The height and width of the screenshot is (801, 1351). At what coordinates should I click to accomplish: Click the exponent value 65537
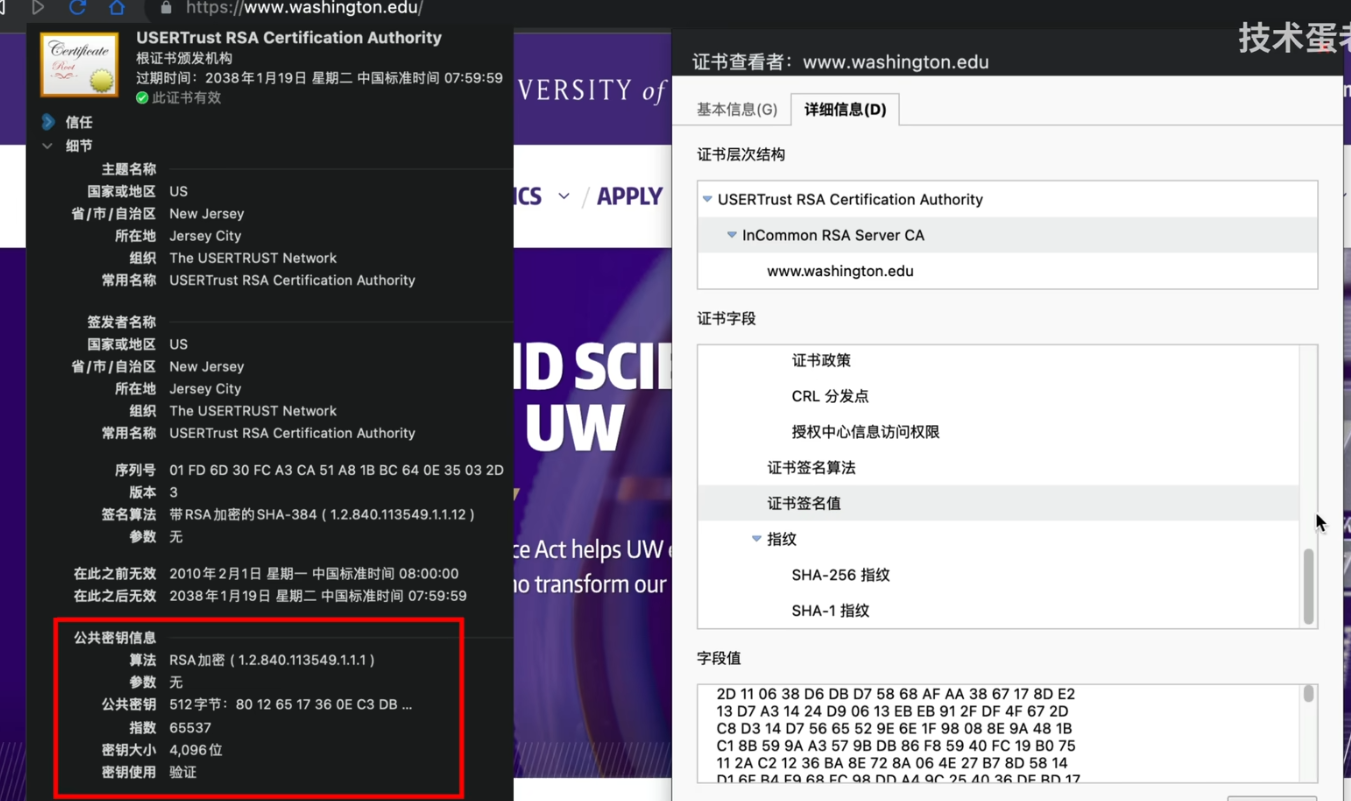[x=190, y=728]
